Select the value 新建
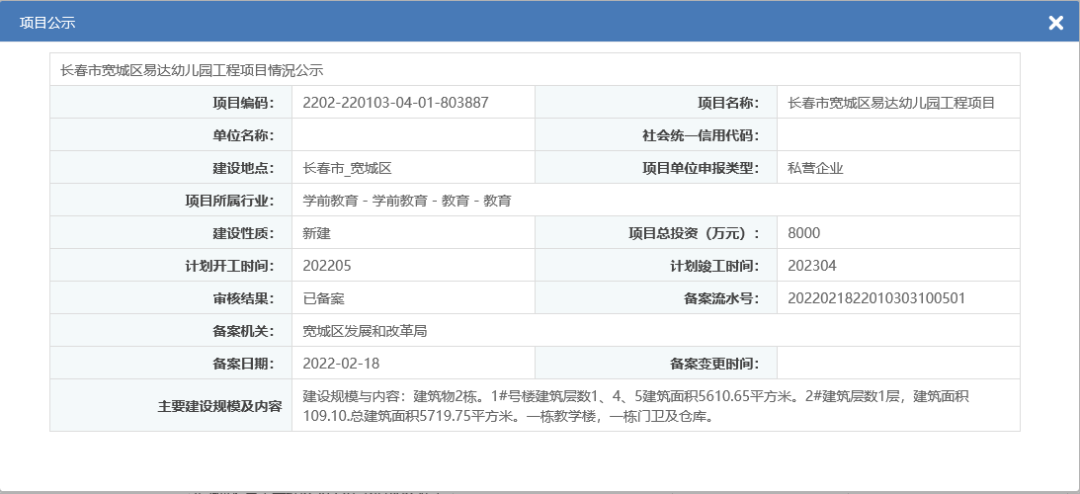The image size is (1080, 494). tap(317, 233)
